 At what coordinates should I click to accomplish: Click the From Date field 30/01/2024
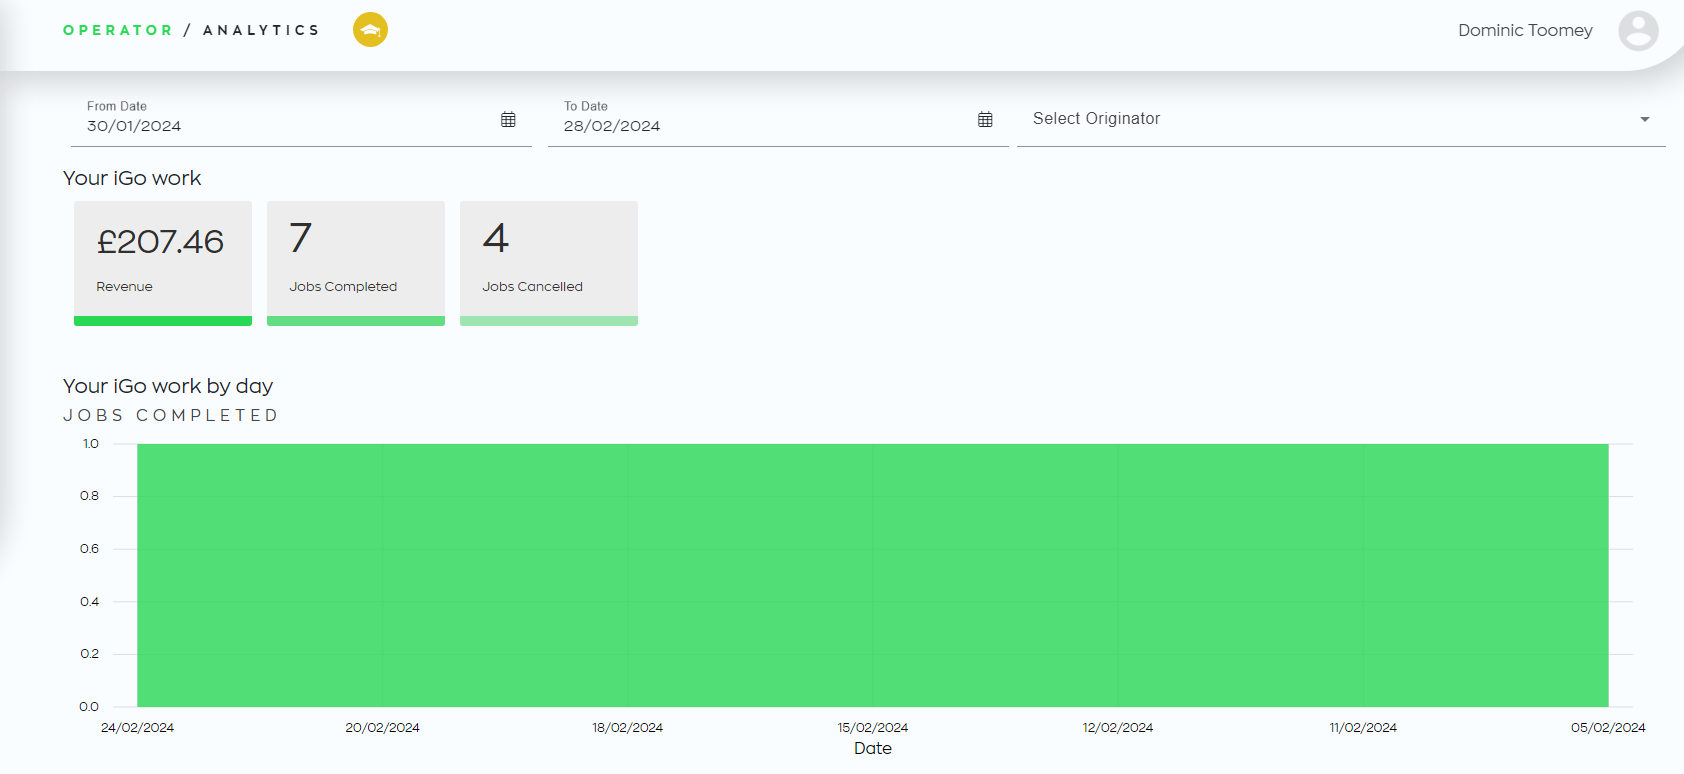(x=301, y=120)
